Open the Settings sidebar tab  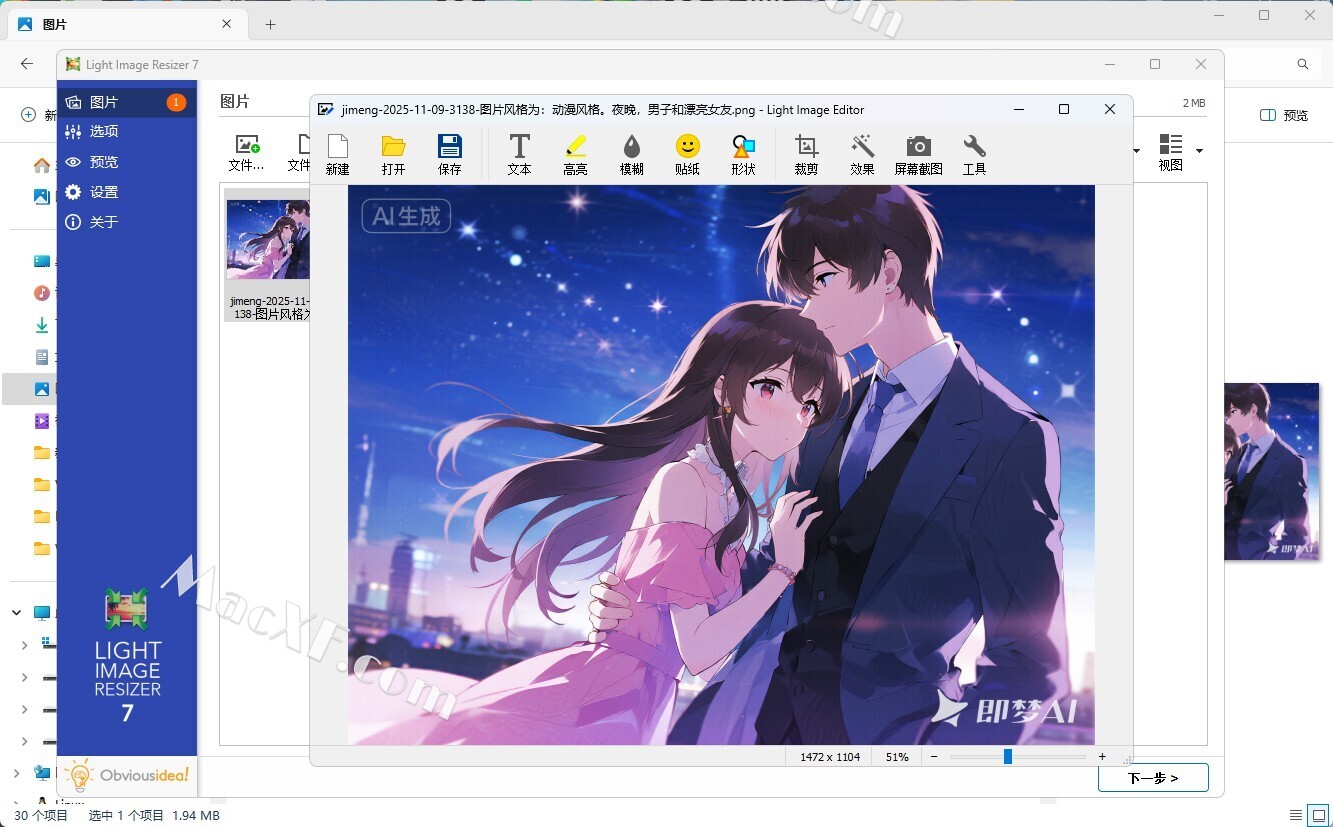(104, 192)
